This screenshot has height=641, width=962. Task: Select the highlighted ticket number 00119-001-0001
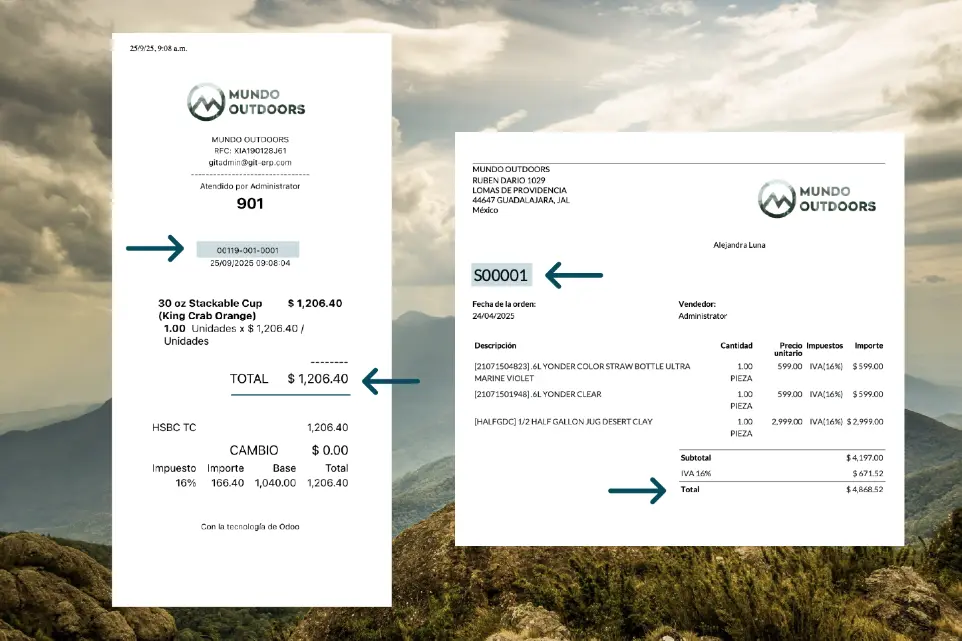(x=248, y=249)
